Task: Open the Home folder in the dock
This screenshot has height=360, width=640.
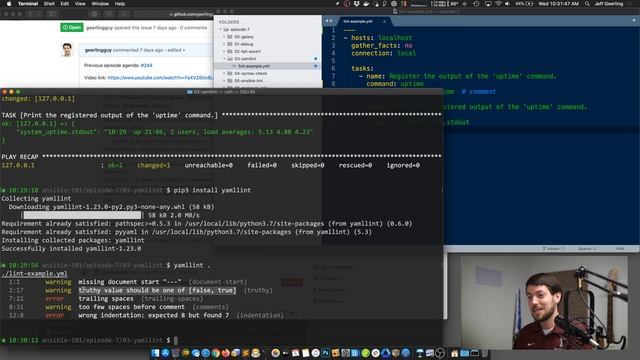Action: (x=455, y=353)
